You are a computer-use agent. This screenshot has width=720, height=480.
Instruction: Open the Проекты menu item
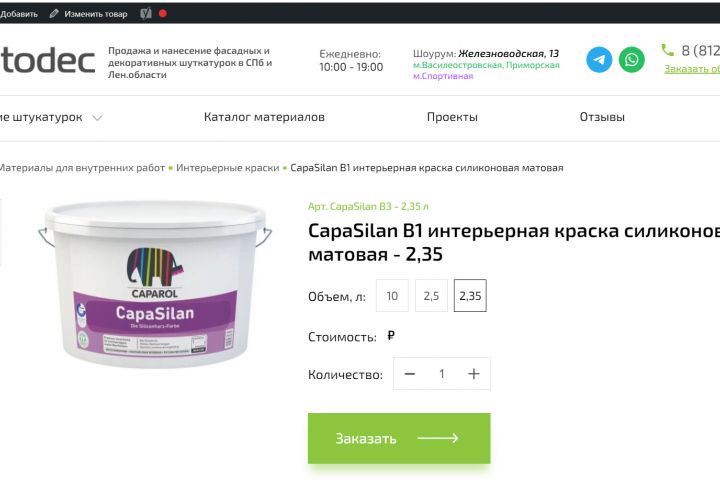[452, 117]
